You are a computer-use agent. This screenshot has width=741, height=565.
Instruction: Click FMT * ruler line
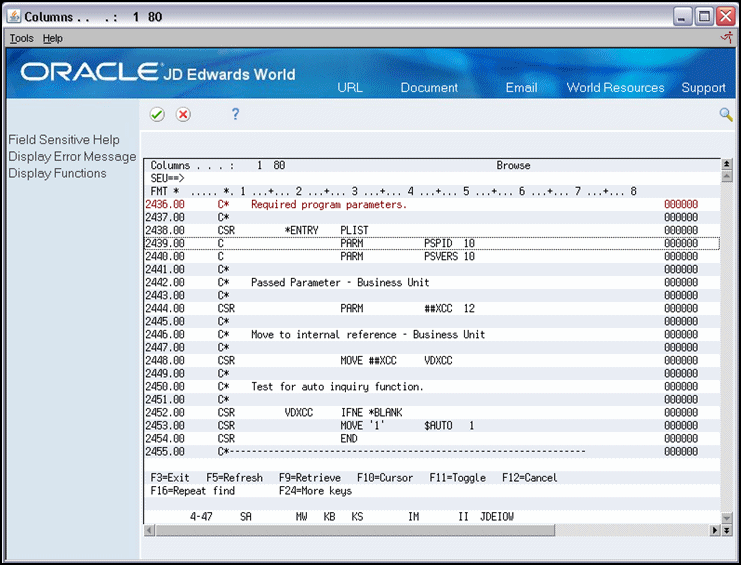pyautogui.click(x=393, y=191)
